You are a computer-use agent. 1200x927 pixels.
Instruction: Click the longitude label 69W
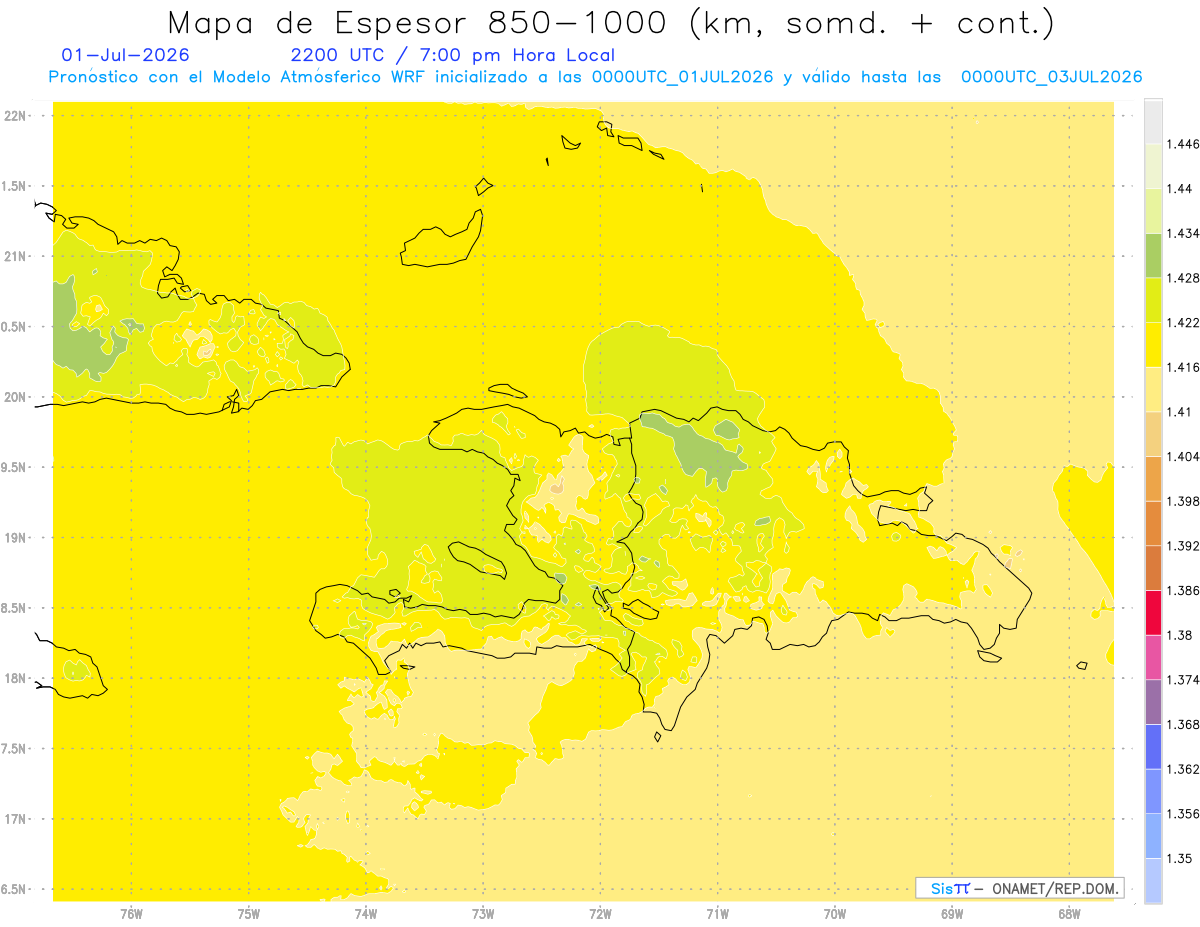coord(952,913)
